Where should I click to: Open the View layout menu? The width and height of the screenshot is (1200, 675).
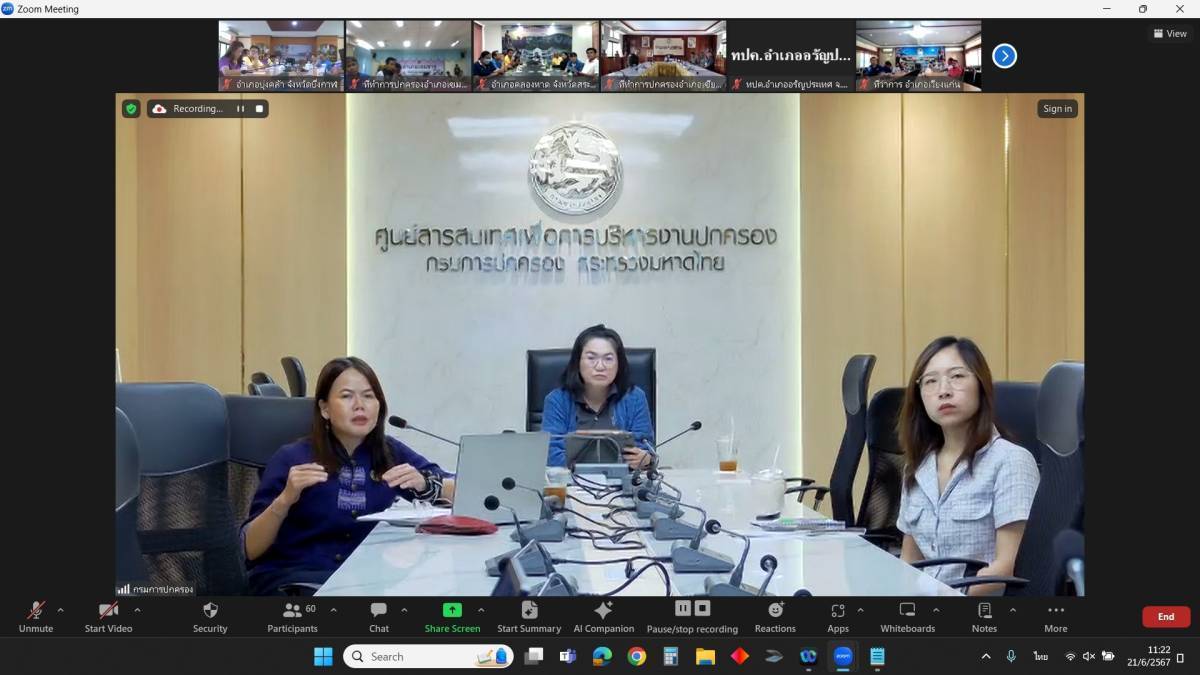[1170, 33]
